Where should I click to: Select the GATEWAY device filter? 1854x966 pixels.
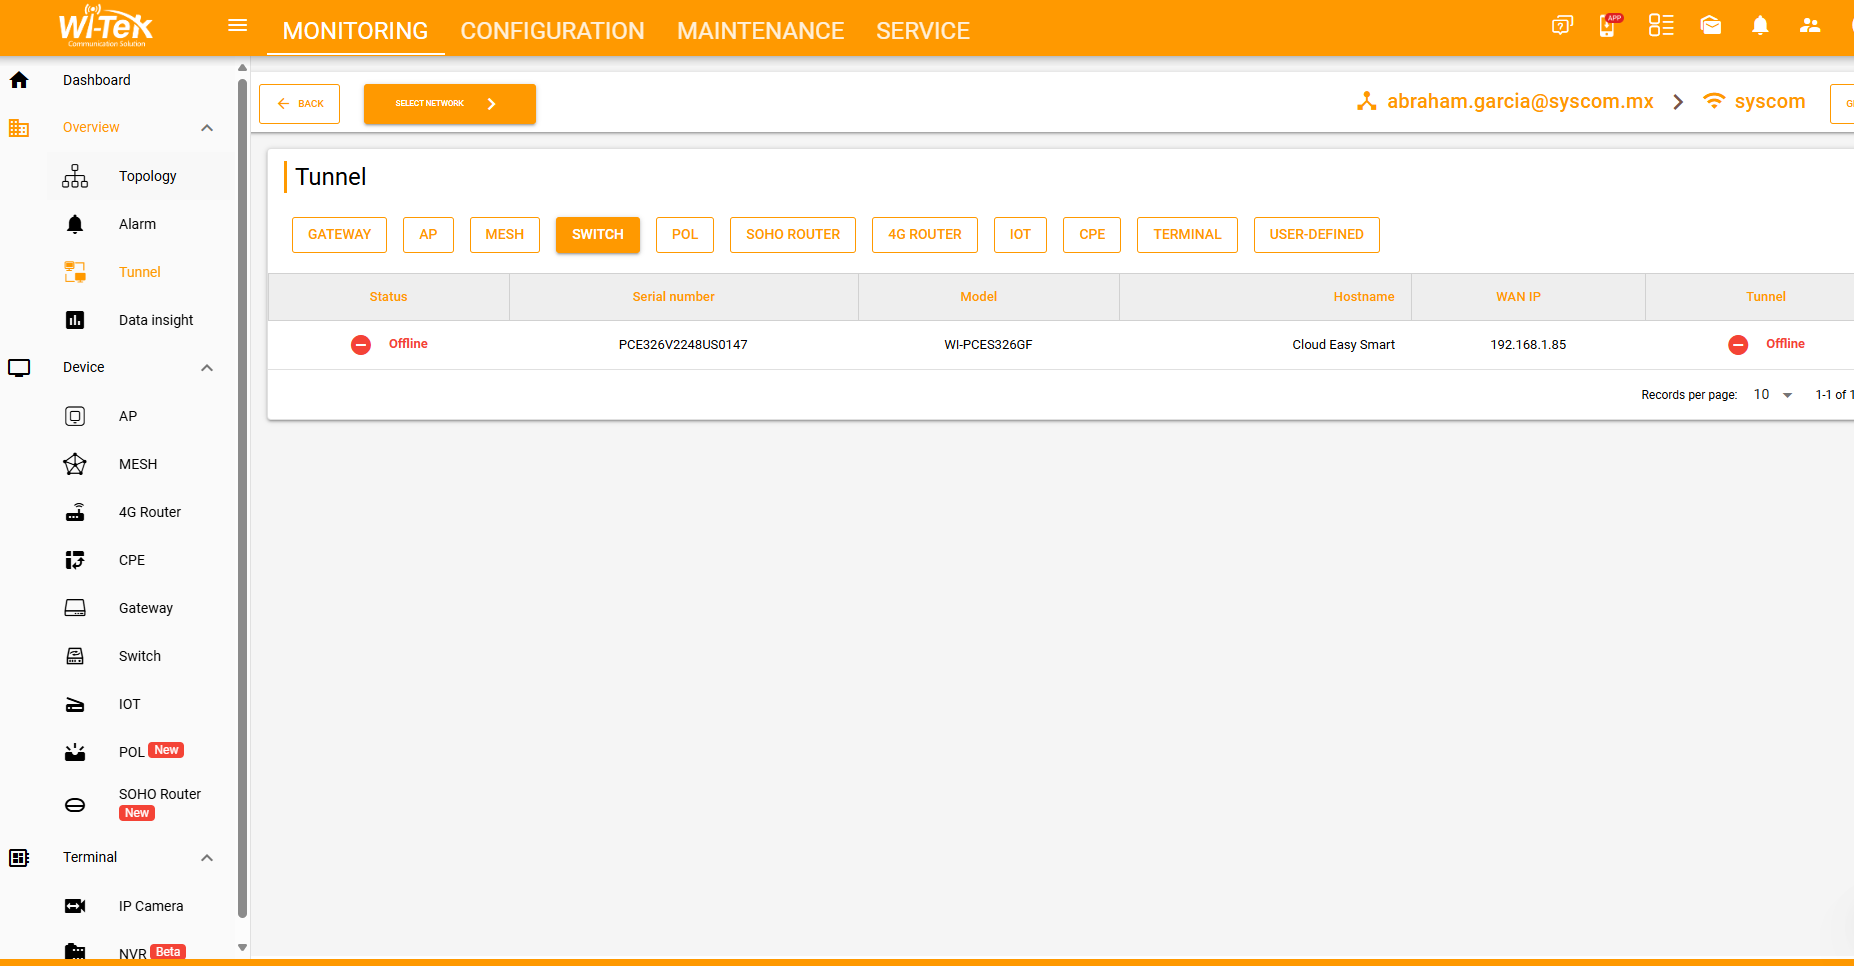pyautogui.click(x=339, y=235)
